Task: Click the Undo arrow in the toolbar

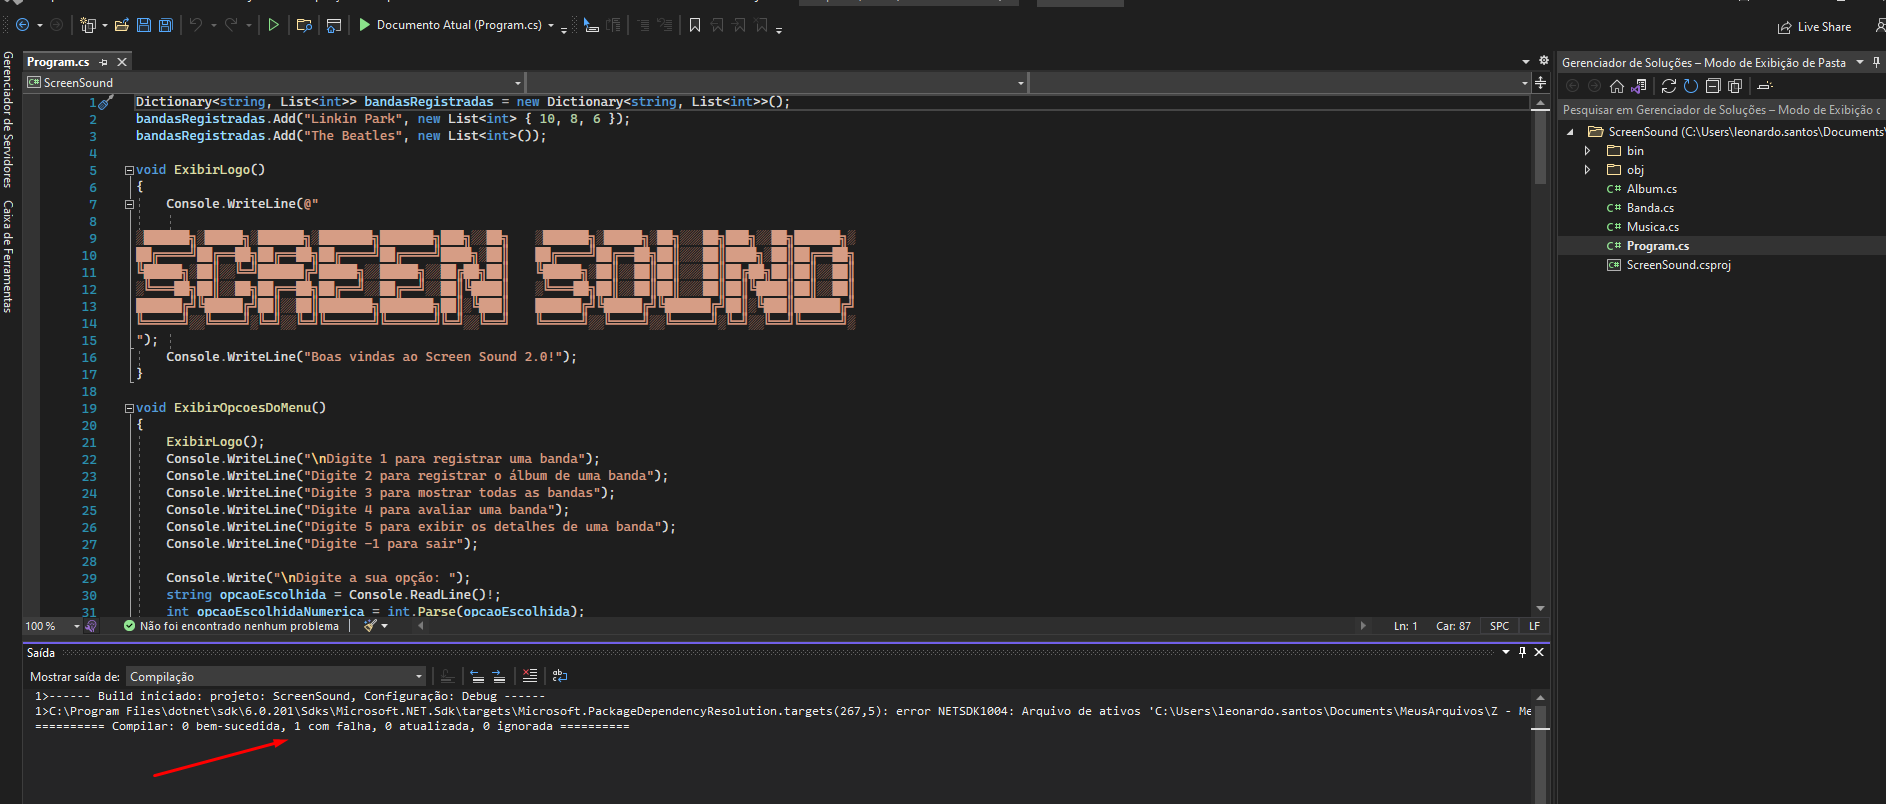Action: [196, 25]
